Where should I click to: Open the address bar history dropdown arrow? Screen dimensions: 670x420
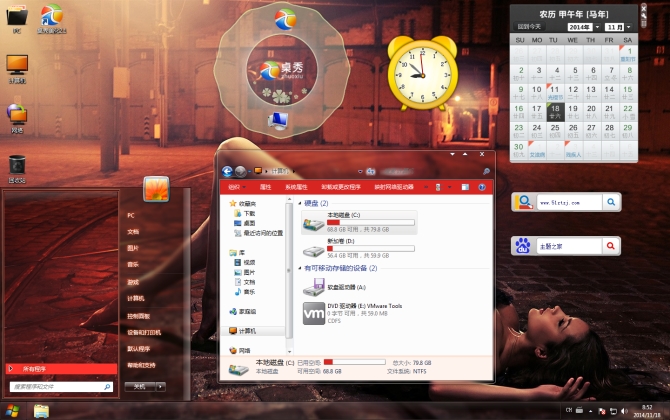360,171
